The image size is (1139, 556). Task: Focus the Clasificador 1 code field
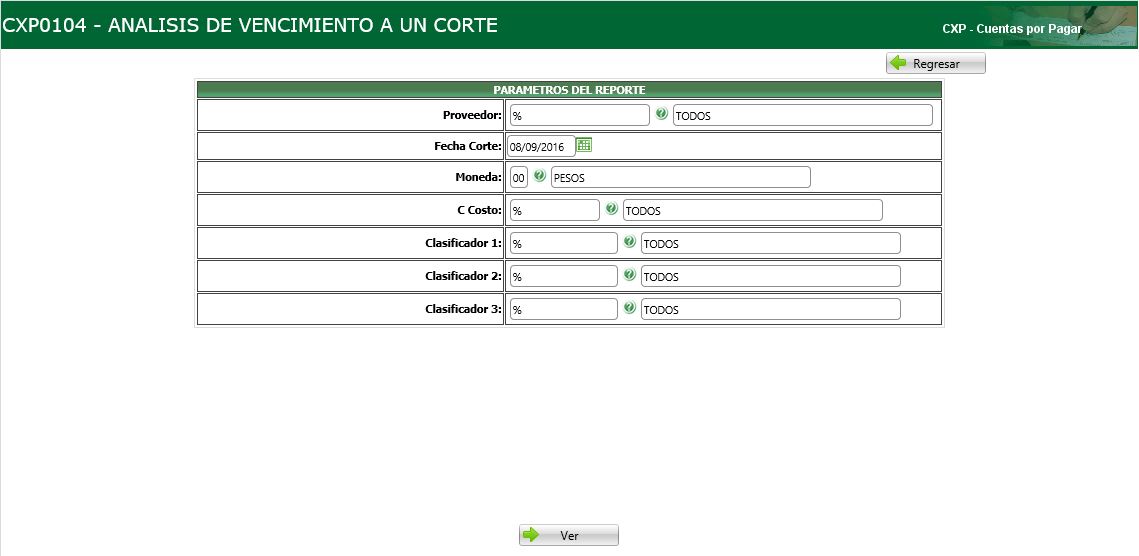tap(564, 243)
